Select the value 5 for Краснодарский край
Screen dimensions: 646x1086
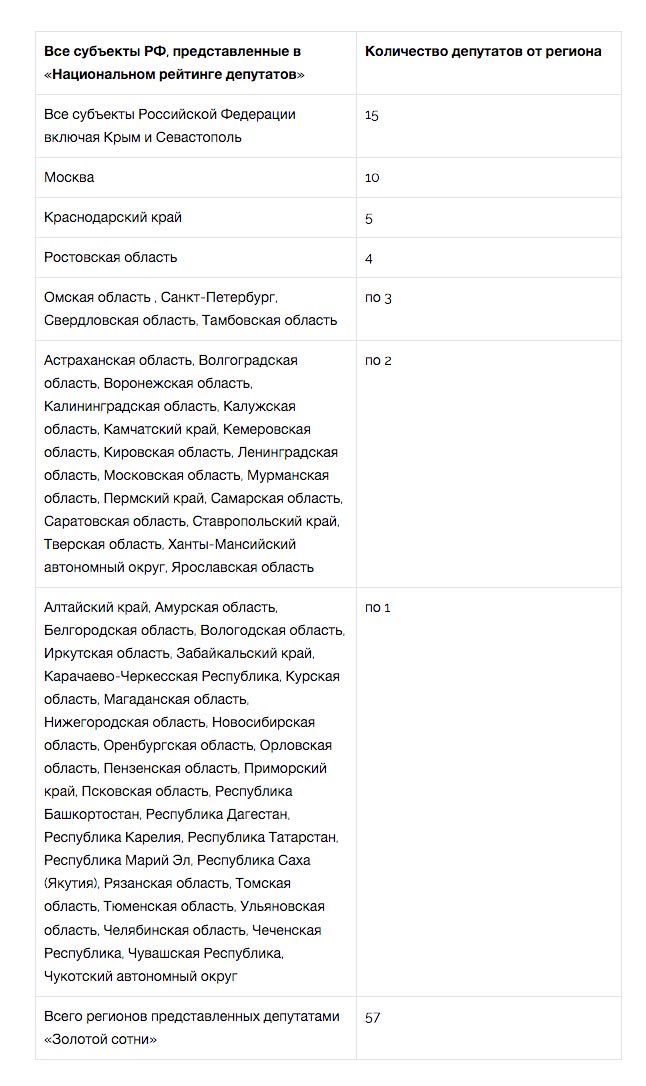click(368, 218)
